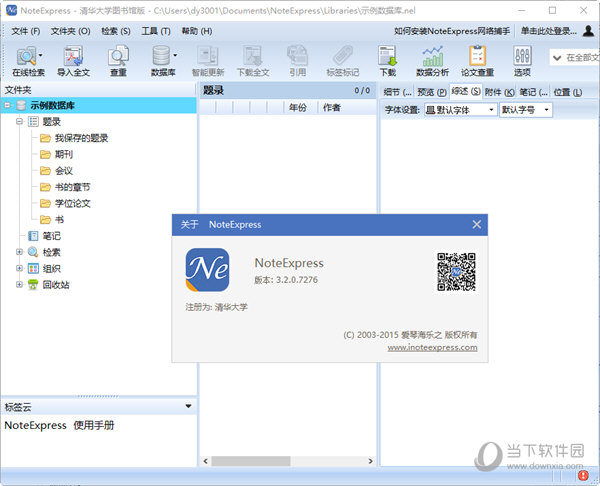Switch to the 预览 (P) tab
The image size is (600, 486).
point(432,92)
